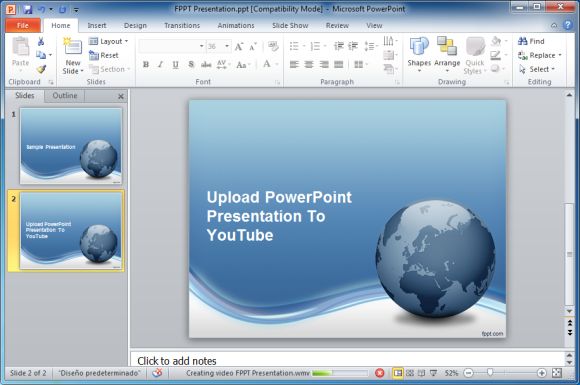This screenshot has width=580, height=385.
Task: Open the Shapes gallery
Action: (x=419, y=55)
